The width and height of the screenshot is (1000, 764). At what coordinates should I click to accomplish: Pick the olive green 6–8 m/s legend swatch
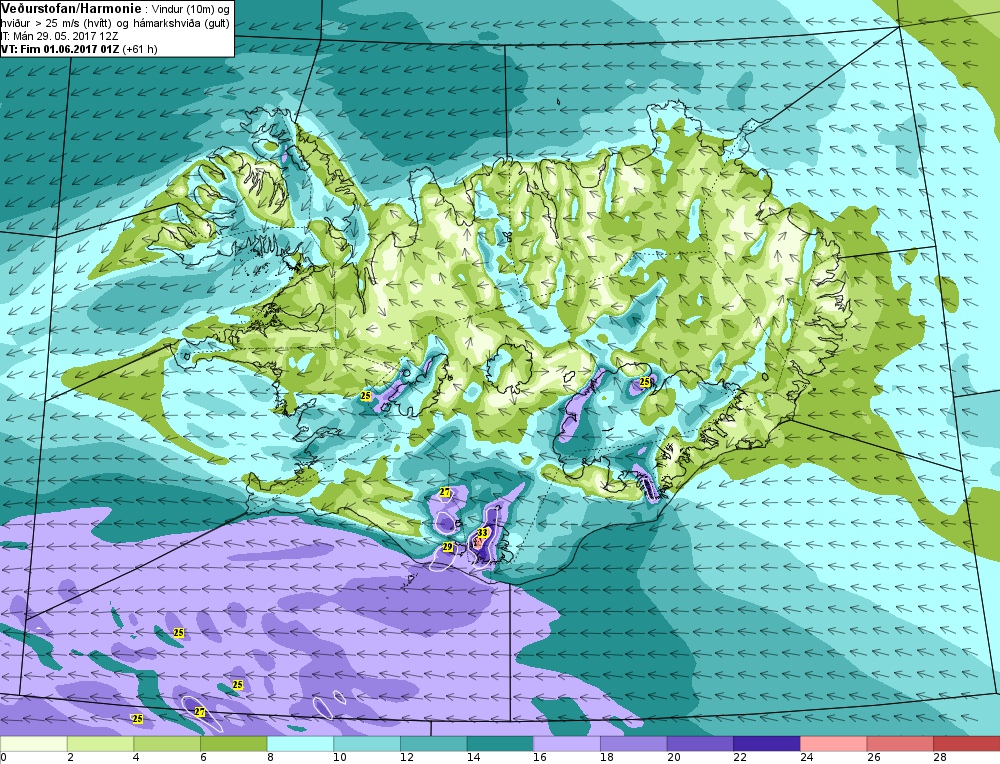point(233,744)
